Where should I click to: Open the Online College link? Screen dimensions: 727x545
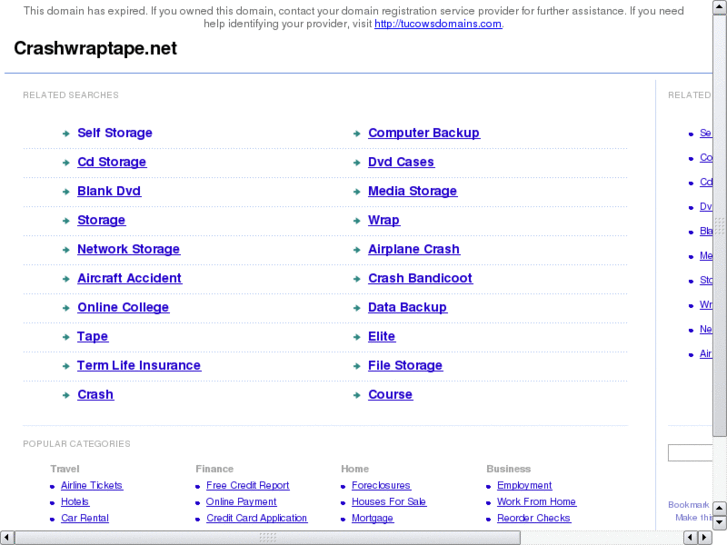[123, 308]
